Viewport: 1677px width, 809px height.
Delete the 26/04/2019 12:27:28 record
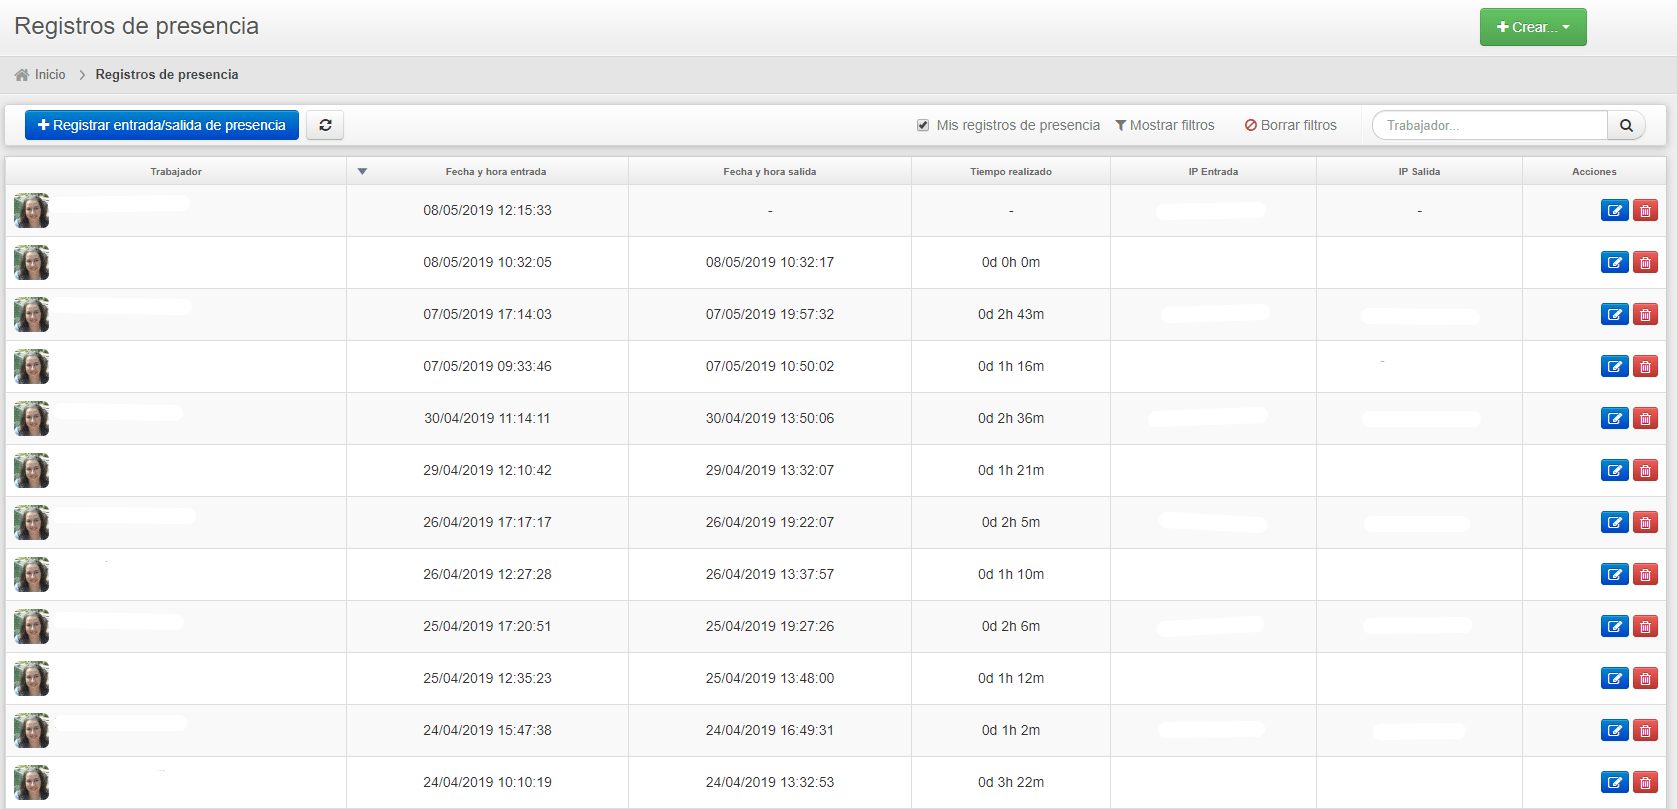click(x=1645, y=574)
